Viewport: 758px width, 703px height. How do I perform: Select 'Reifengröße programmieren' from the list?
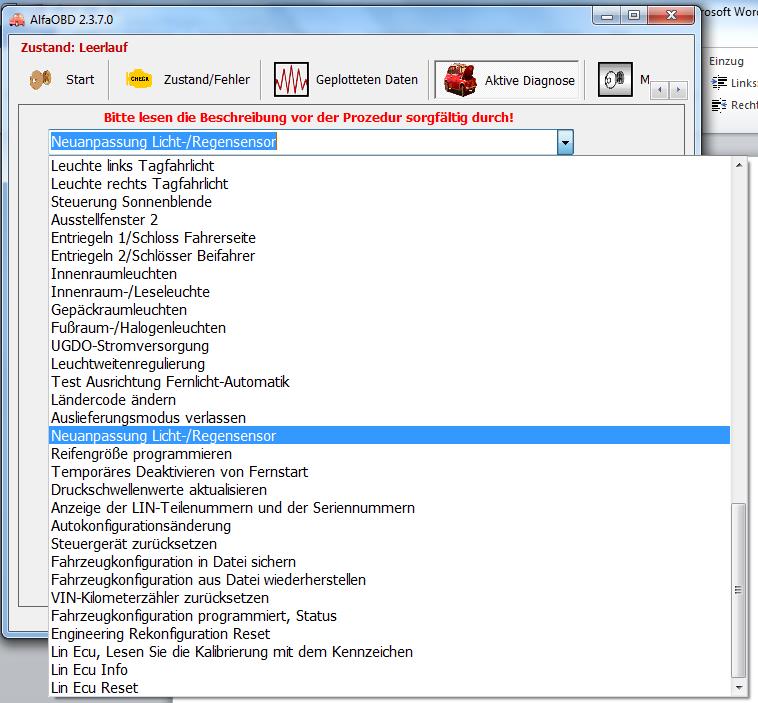pyautogui.click(x=141, y=454)
